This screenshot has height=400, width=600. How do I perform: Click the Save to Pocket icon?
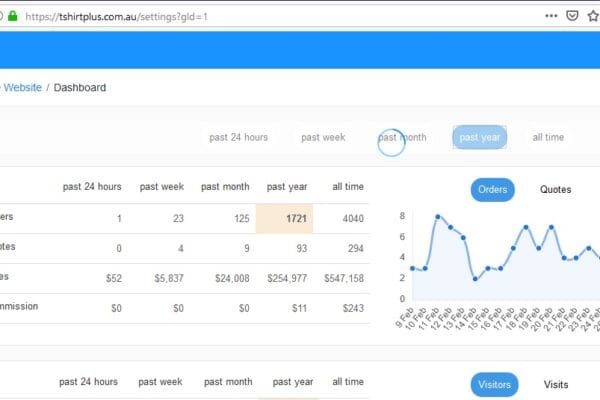(572, 16)
